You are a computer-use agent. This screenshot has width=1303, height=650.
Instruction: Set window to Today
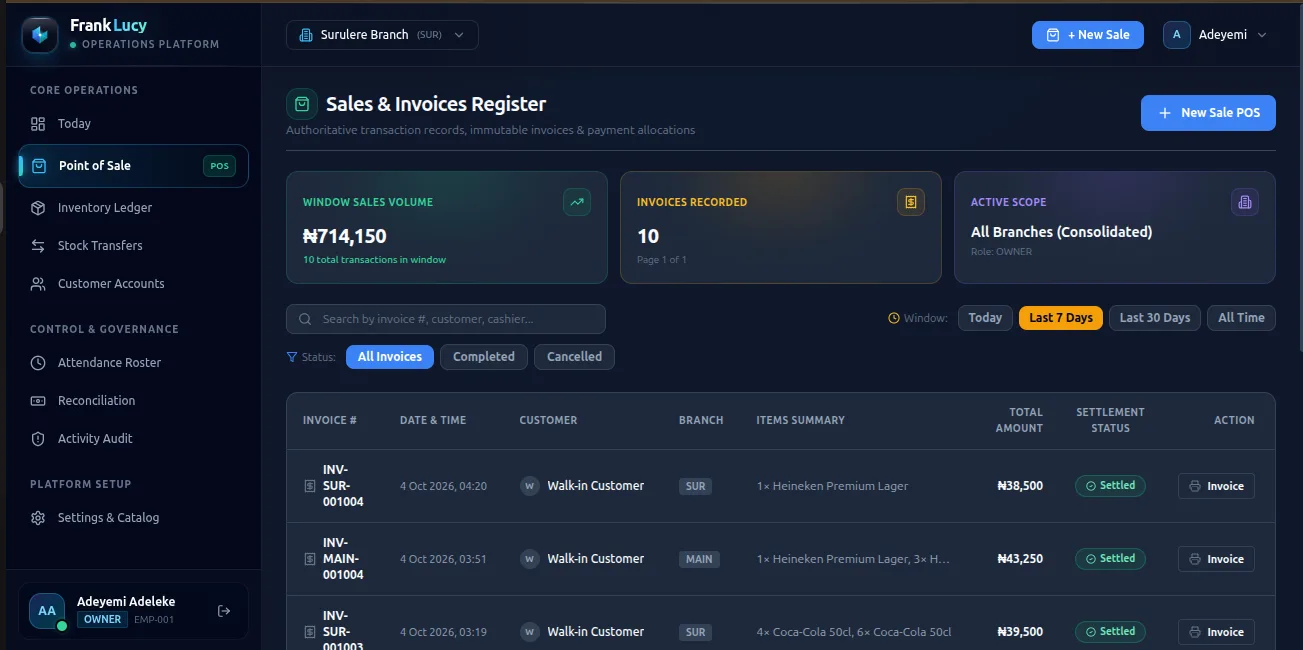click(985, 318)
